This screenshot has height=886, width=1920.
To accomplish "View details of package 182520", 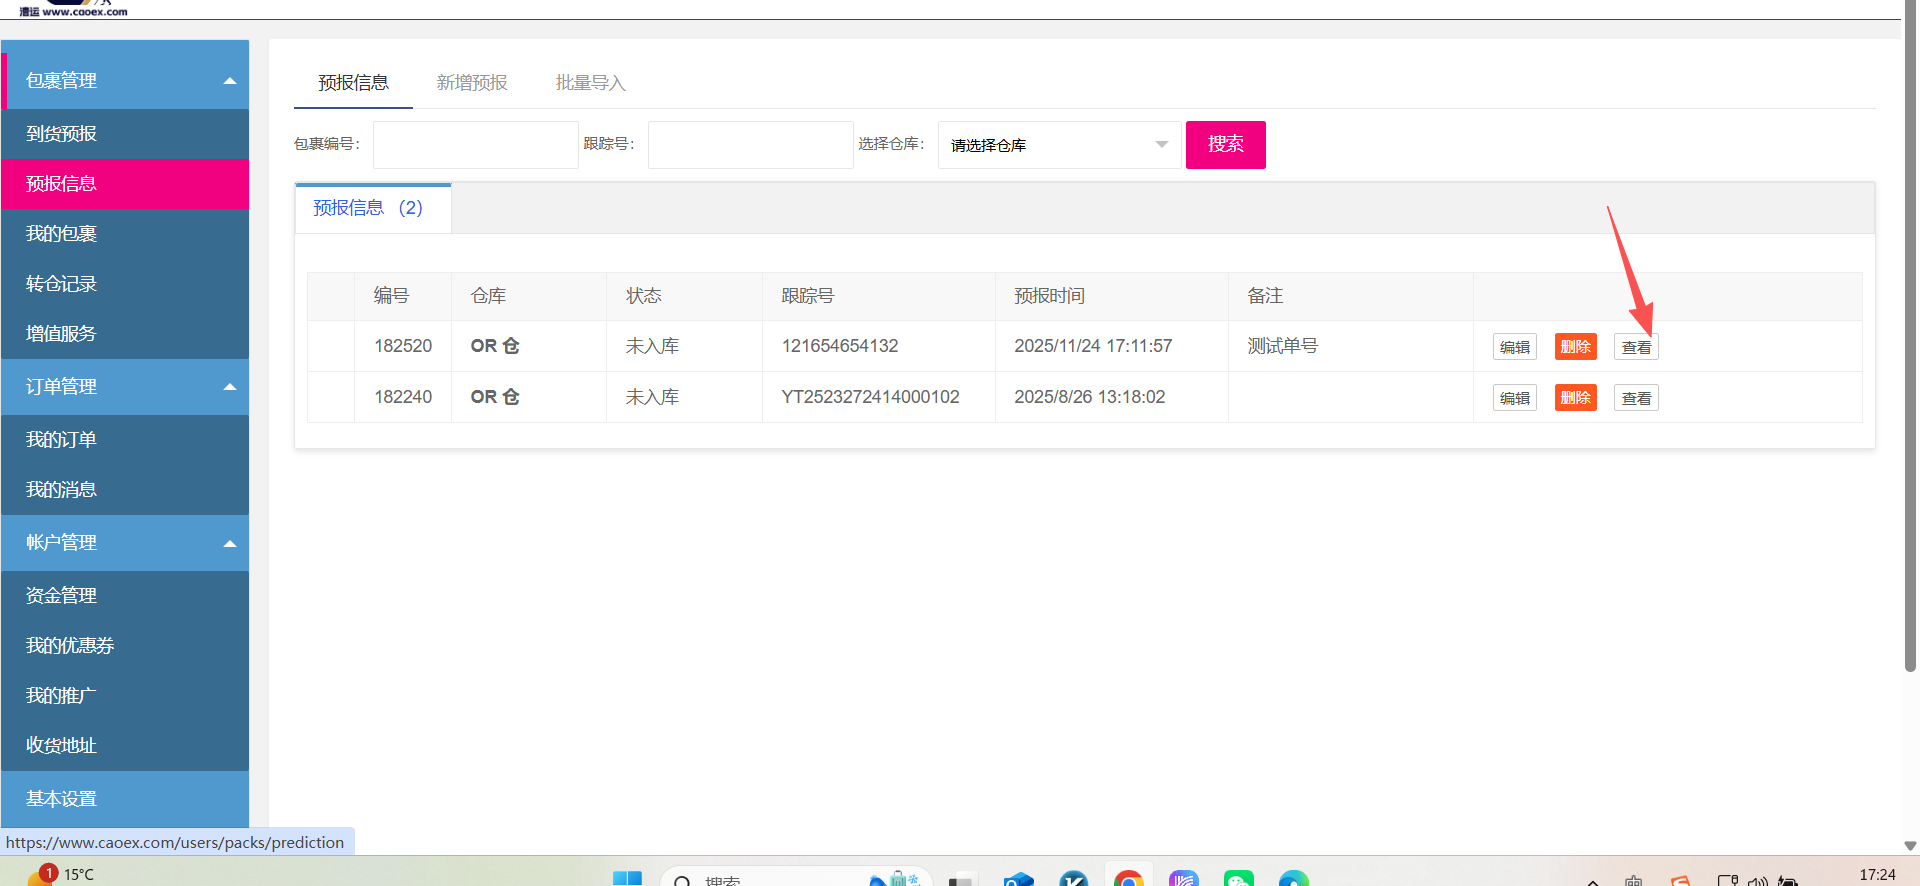I will 1636,347.
